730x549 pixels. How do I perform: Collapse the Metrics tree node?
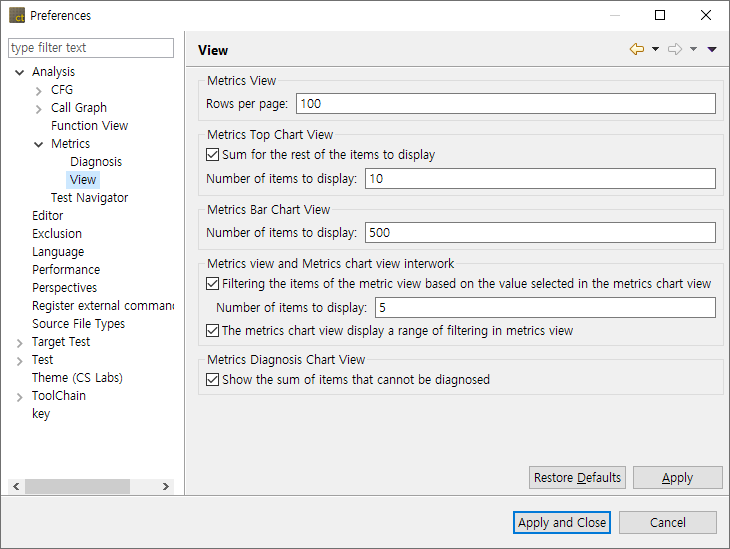[39, 145]
